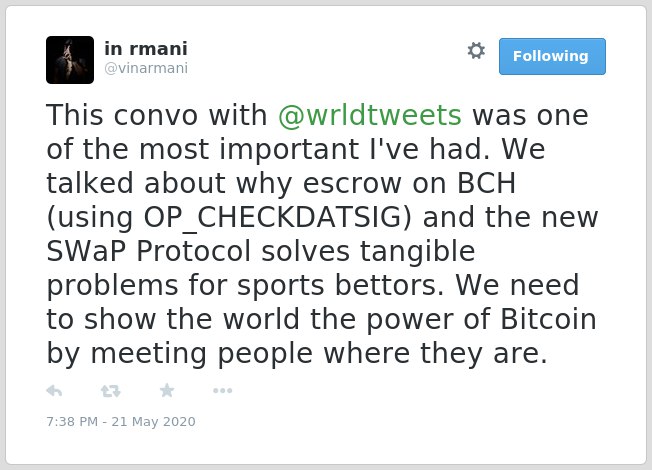Image resolution: width=652 pixels, height=470 pixels.
Task: Click the tweet line about SWaP Protocol
Action: pyautogui.click(x=261, y=252)
